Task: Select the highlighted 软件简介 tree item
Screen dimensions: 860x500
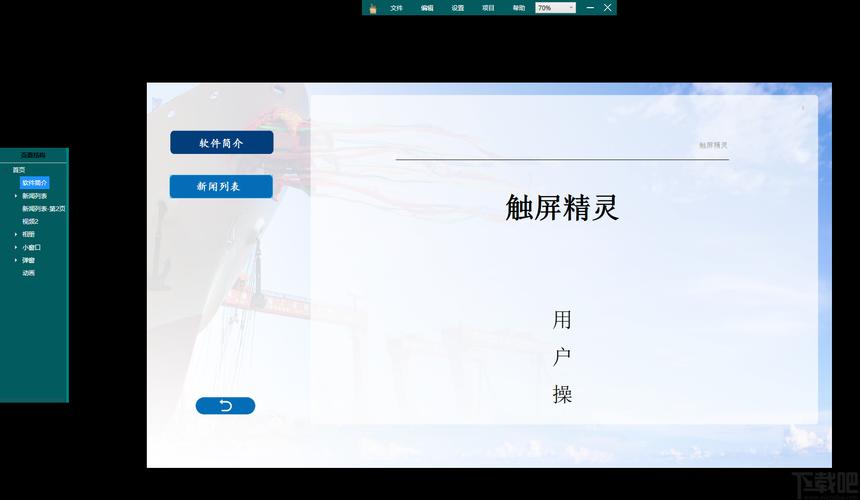Action: [x=35, y=183]
